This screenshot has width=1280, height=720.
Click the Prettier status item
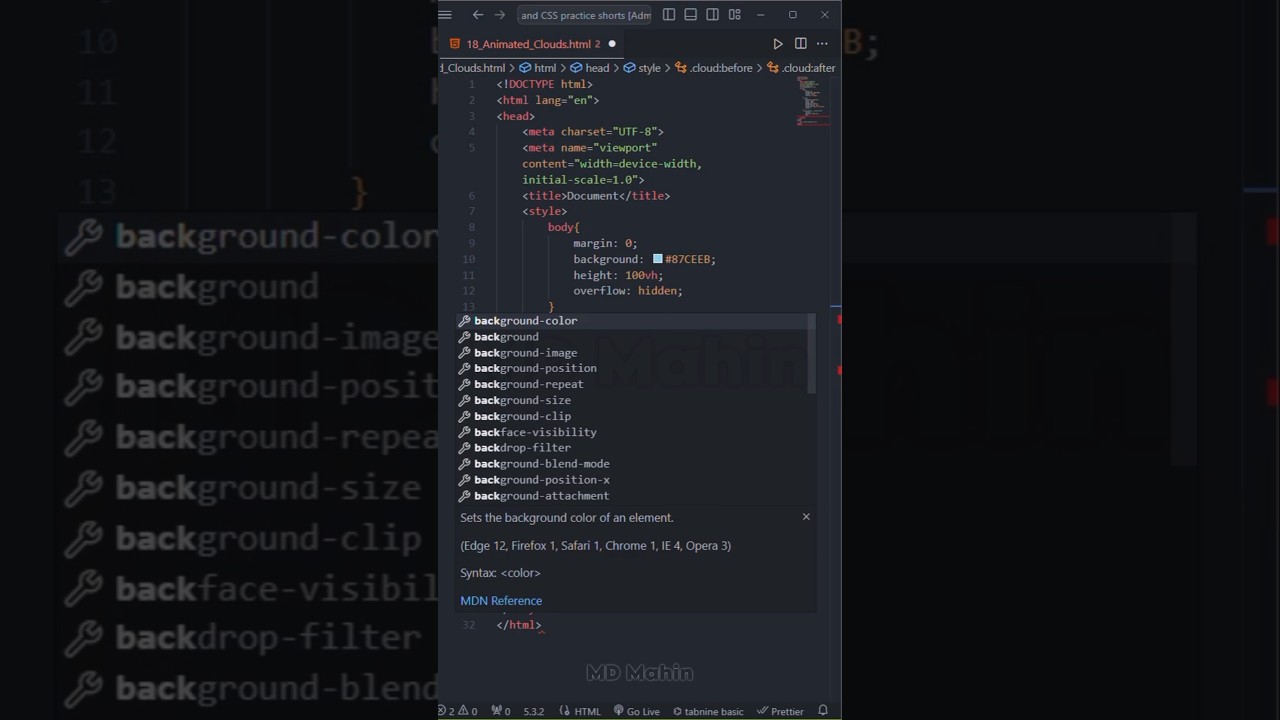click(780, 711)
